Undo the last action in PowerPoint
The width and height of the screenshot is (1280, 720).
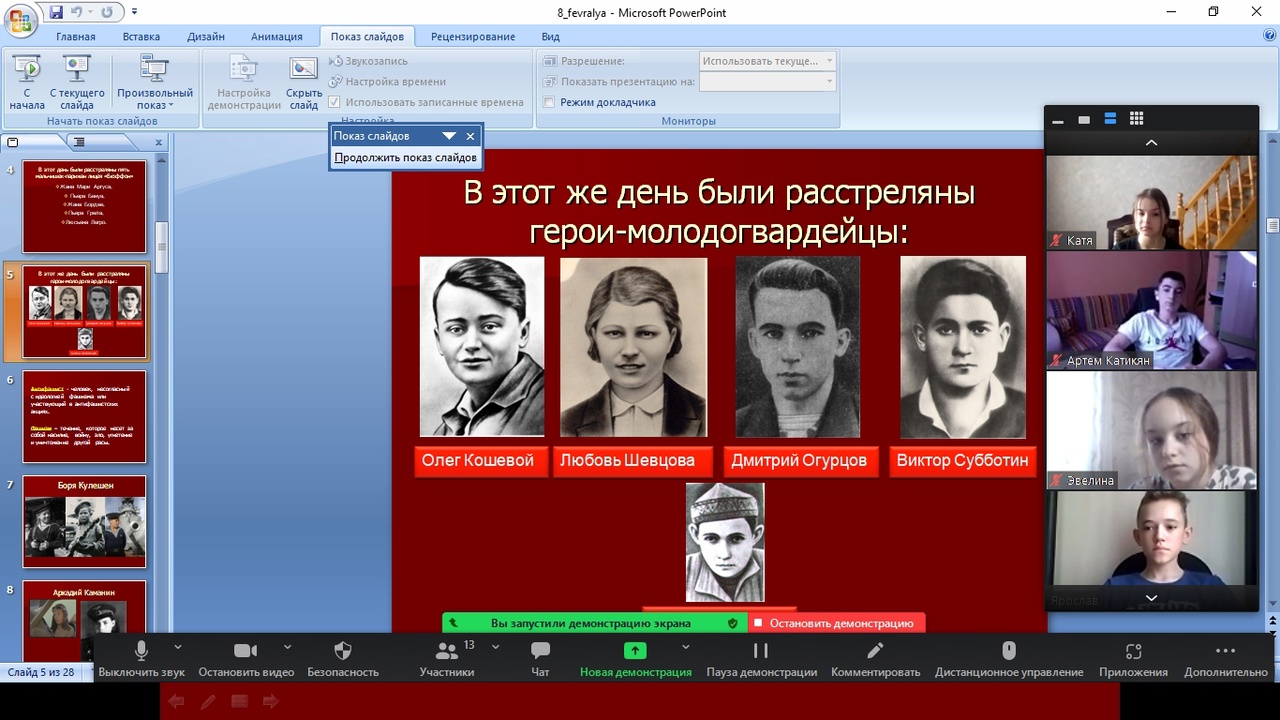click(77, 13)
